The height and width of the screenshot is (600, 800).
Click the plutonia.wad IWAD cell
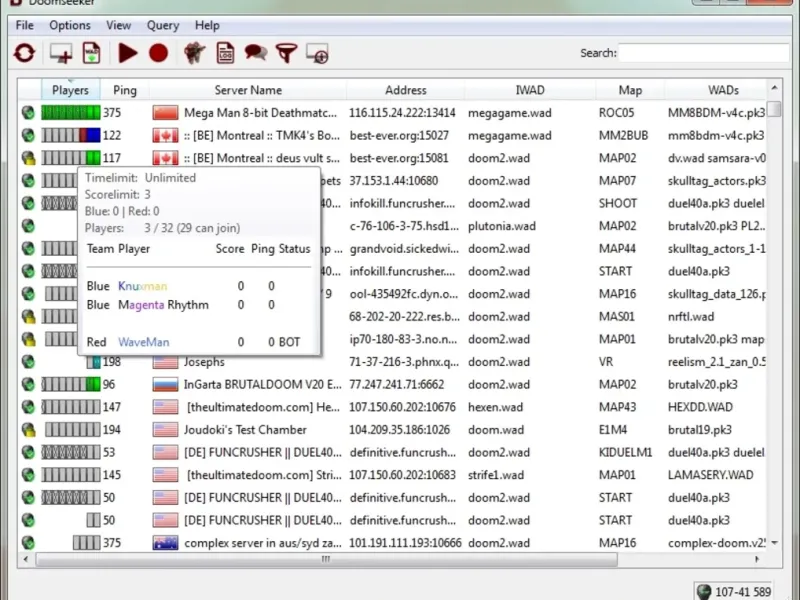pos(502,226)
